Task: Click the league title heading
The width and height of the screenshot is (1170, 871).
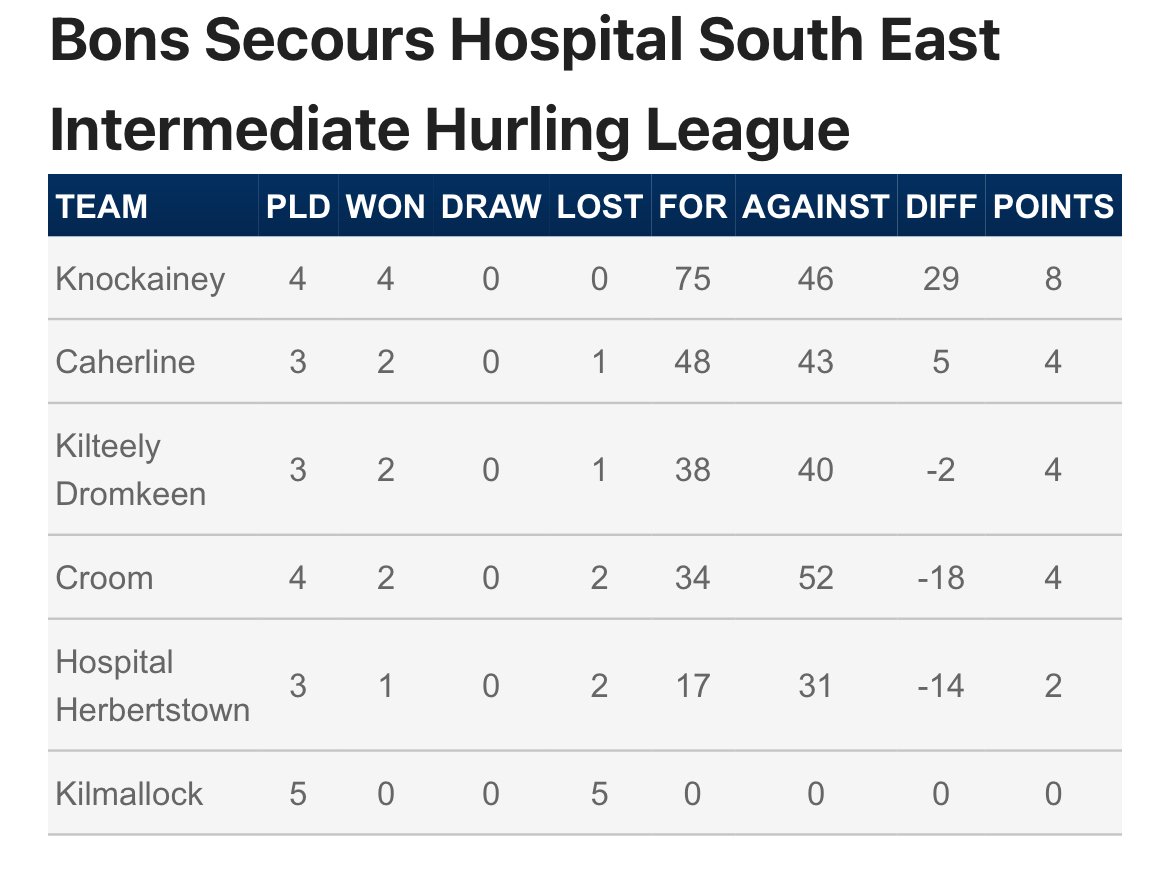Action: pos(525,84)
